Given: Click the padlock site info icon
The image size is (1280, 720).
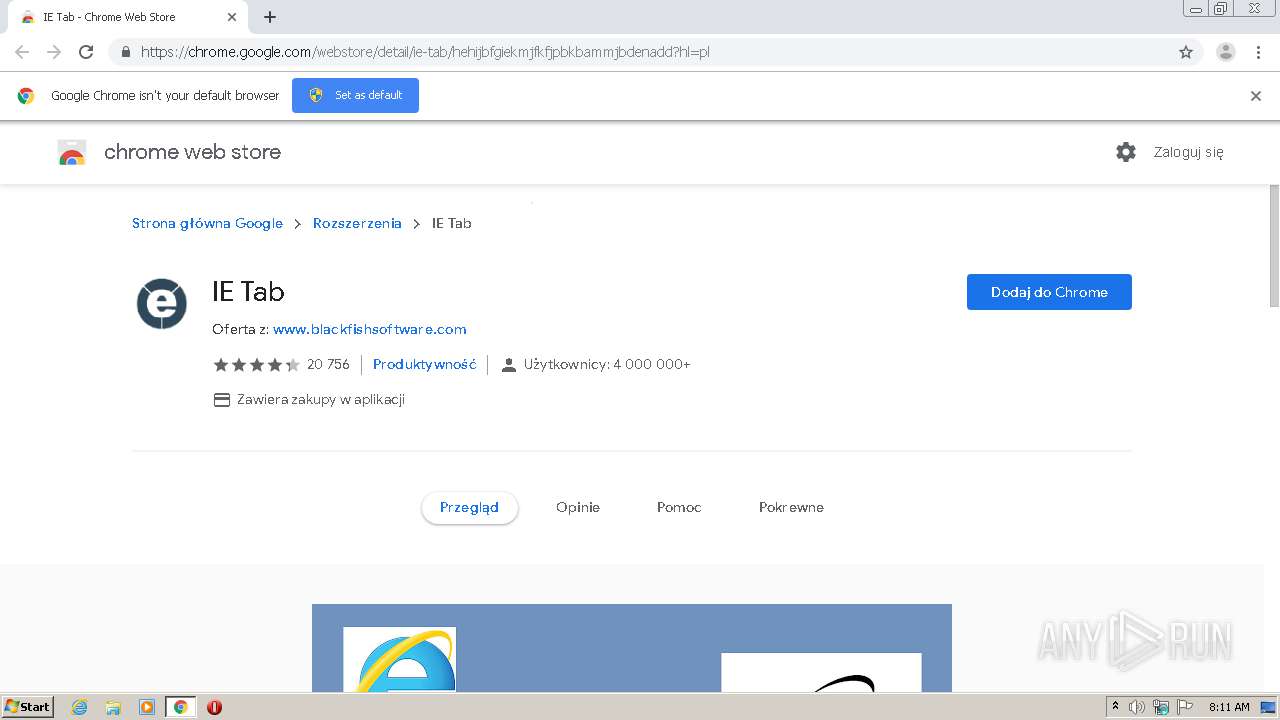Looking at the screenshot, I should point(125,52).
